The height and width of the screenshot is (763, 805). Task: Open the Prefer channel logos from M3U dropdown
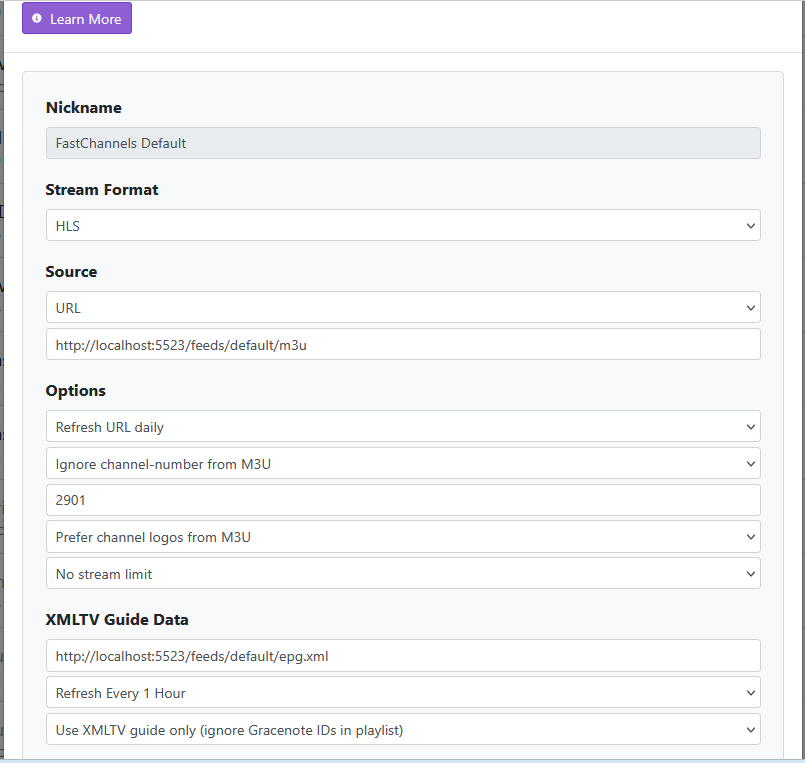pyautogui.click(x=403, y=537)
